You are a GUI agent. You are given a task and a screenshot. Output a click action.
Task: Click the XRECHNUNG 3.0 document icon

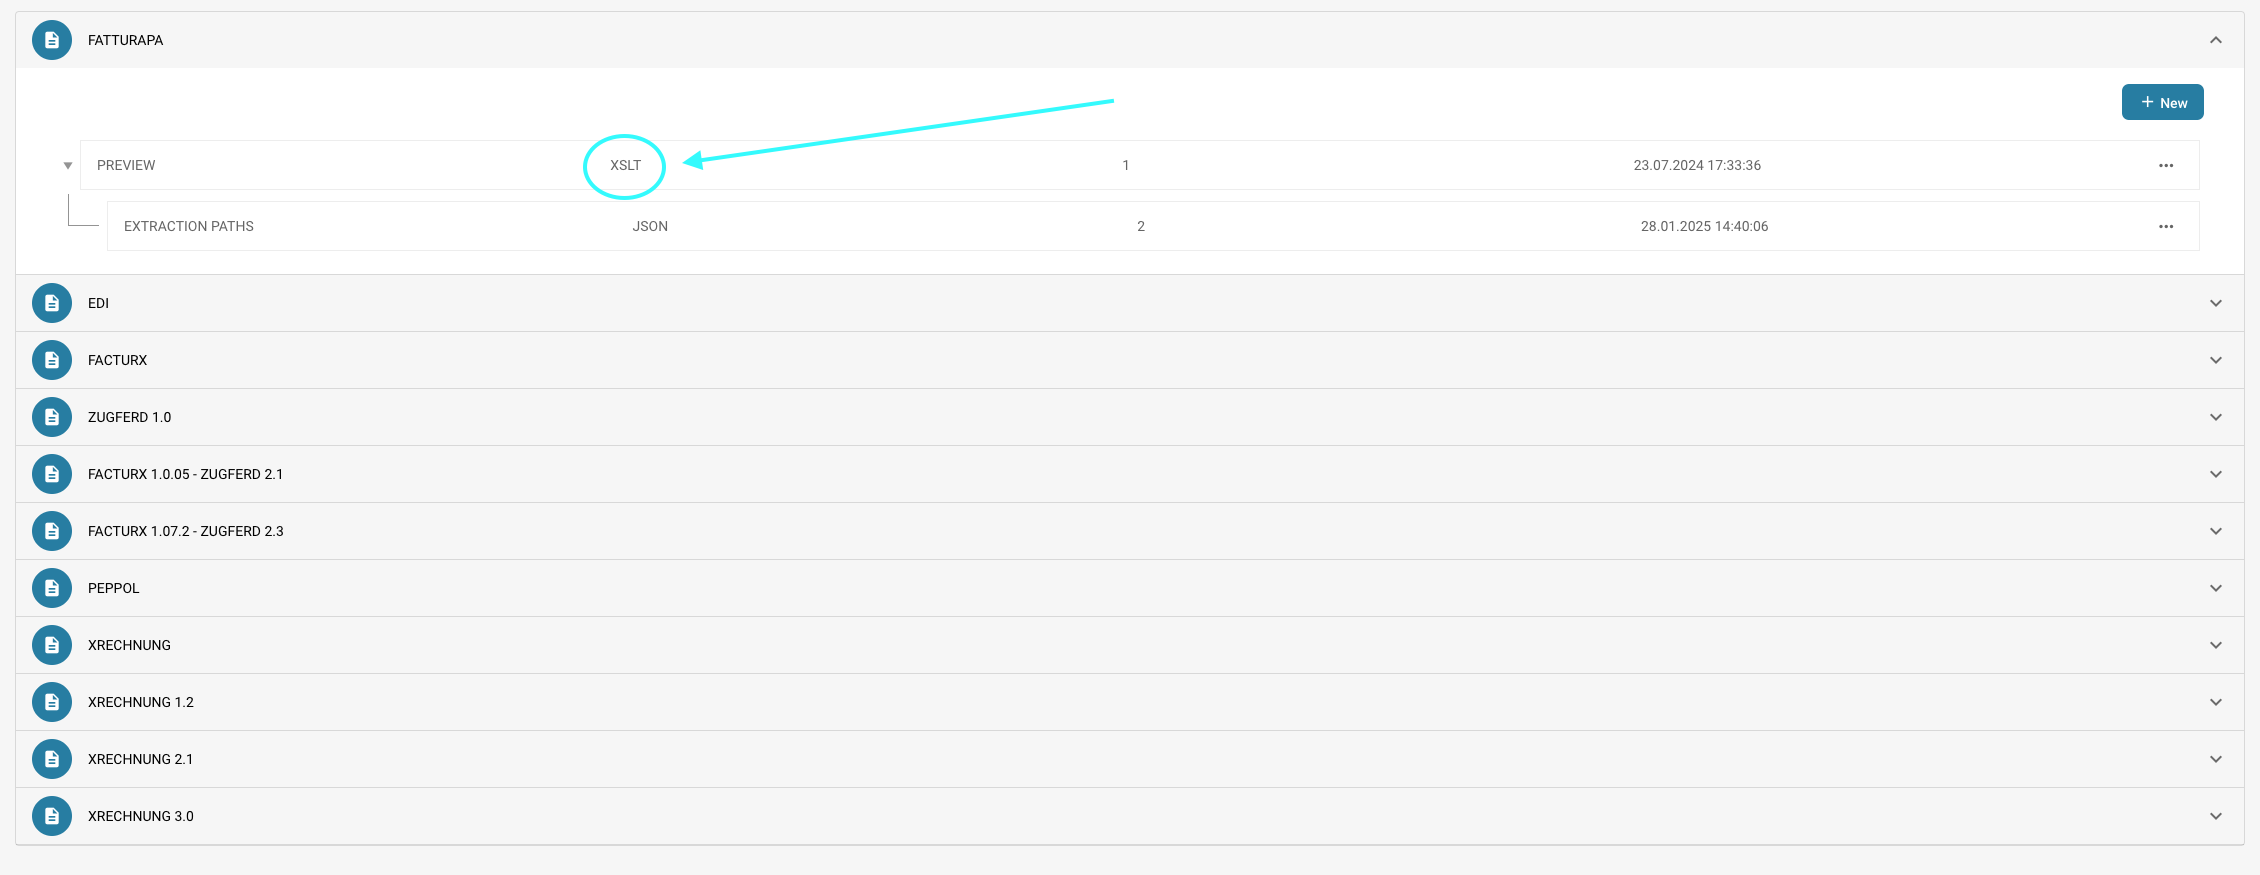tap(52, 816)
